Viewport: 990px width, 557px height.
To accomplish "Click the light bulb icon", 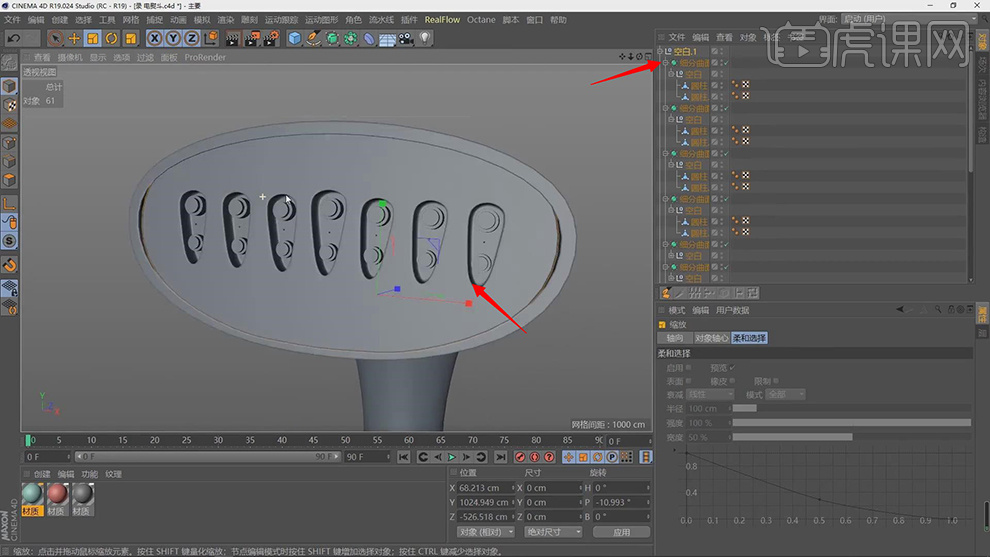I will [x=425, y=38].
